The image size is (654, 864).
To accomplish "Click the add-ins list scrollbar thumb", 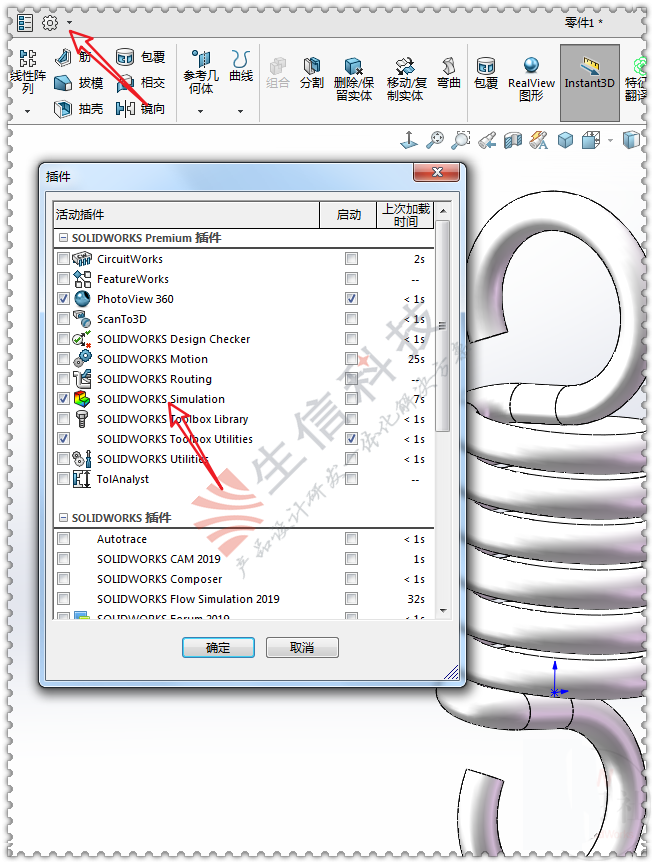I will (x=443, y=326).
